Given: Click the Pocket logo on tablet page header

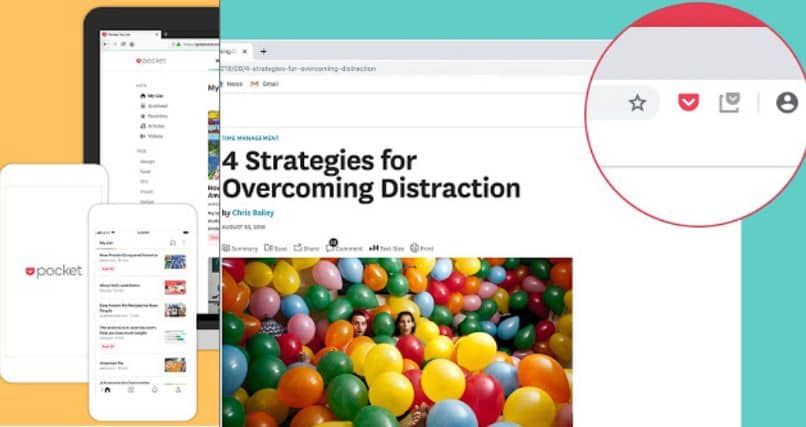Looking at the screenshot, I should 151,61.
